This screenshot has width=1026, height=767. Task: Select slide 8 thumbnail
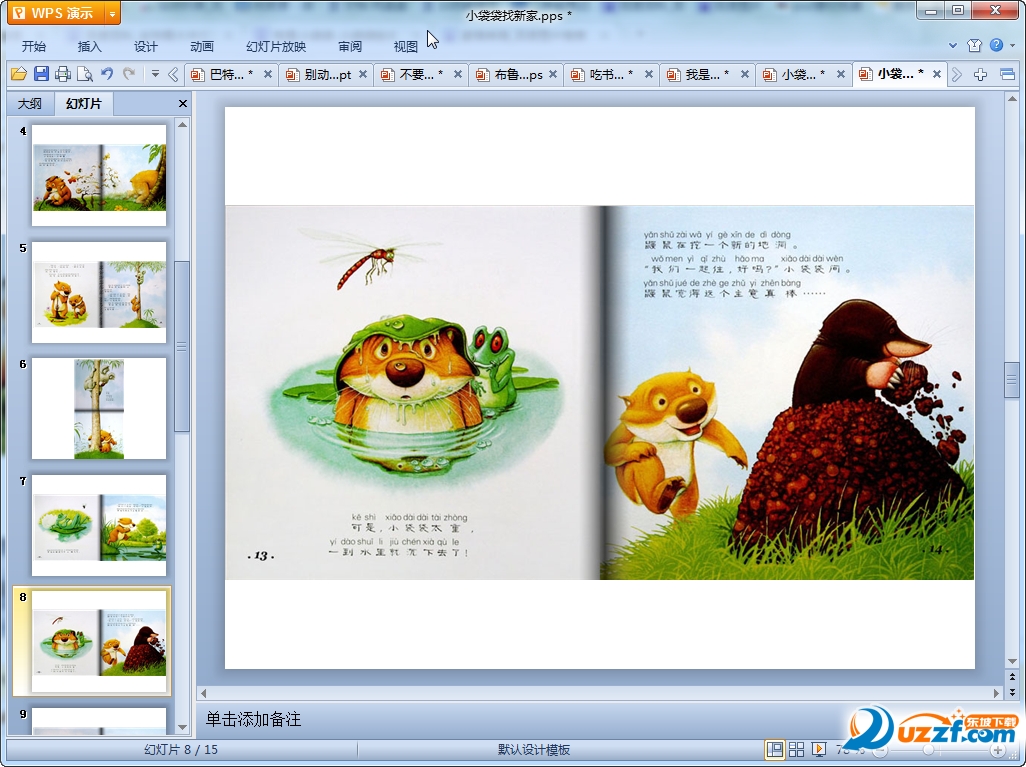click(99, 641)
